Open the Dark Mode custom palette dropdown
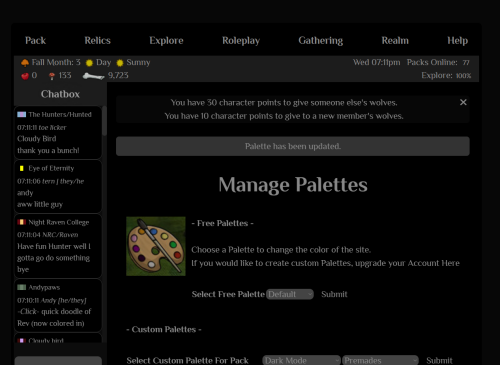The width and height of the screenshot is (500, 365). pos(302,360)
